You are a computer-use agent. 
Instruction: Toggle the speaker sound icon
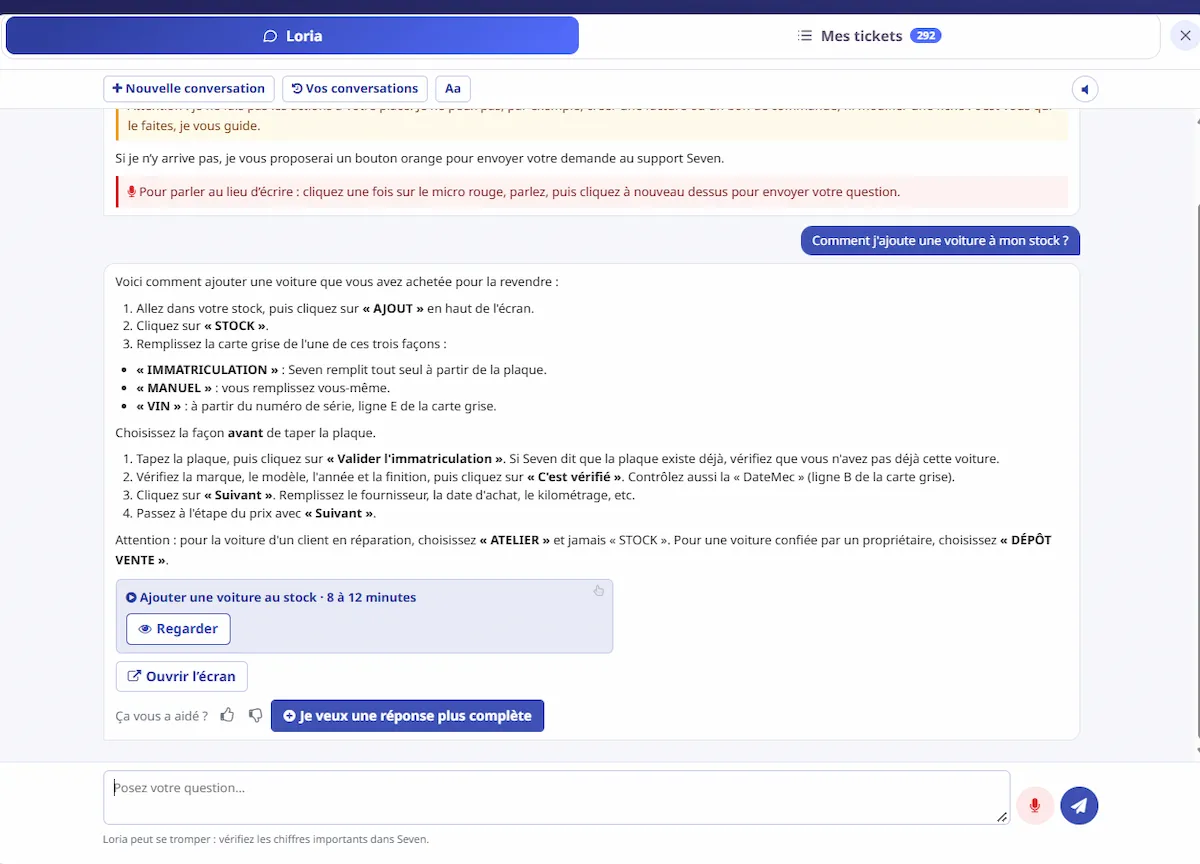[1085, 89]
